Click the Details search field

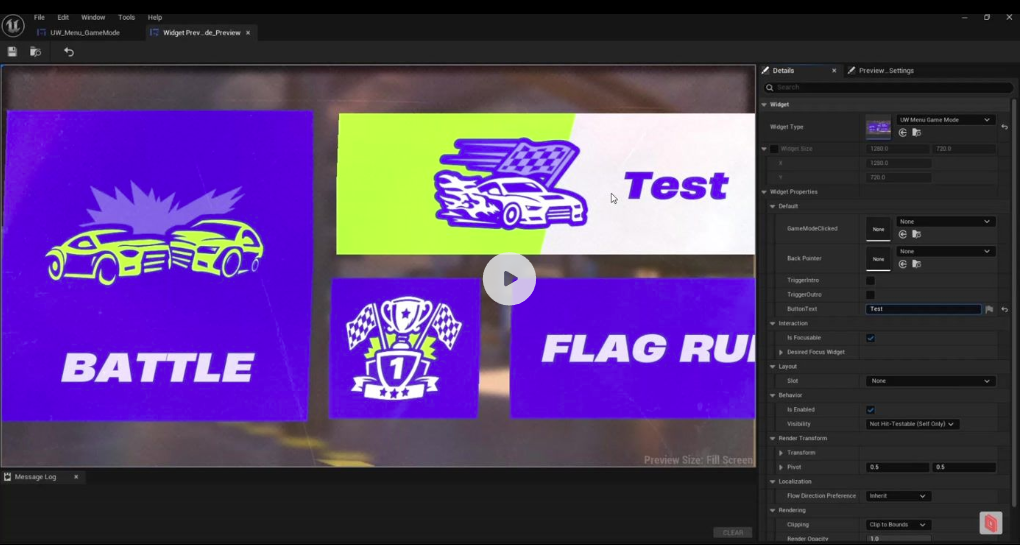(x=888, y=87)
